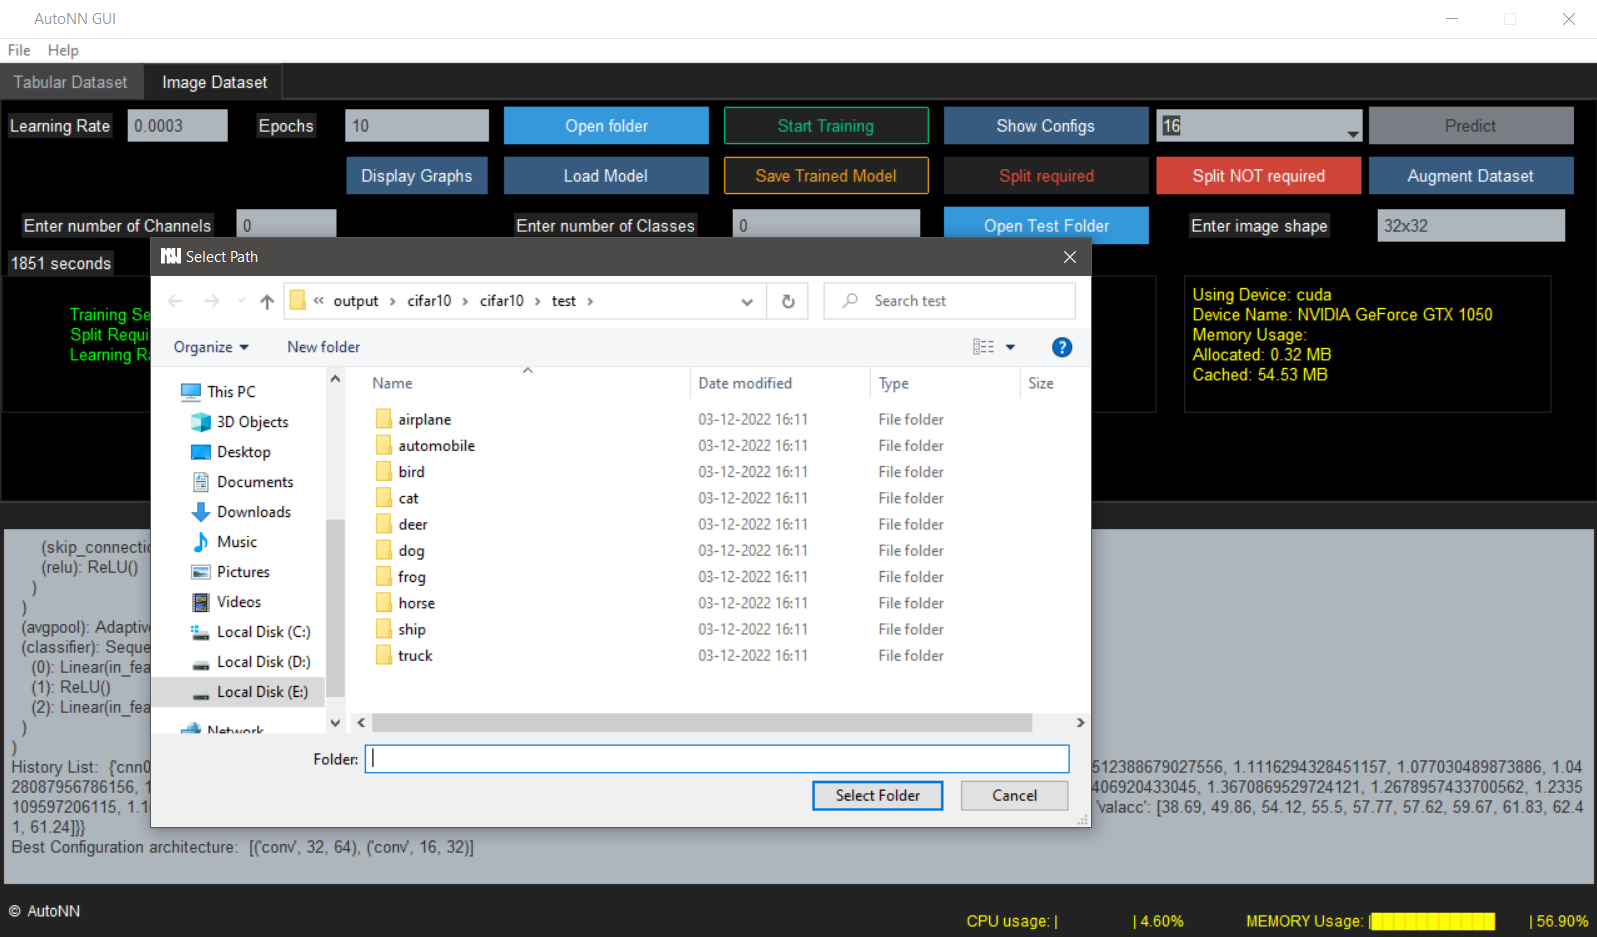Click the Learning Rate input field
Screen dimensions: 1597x937
[x=178, y=126]
